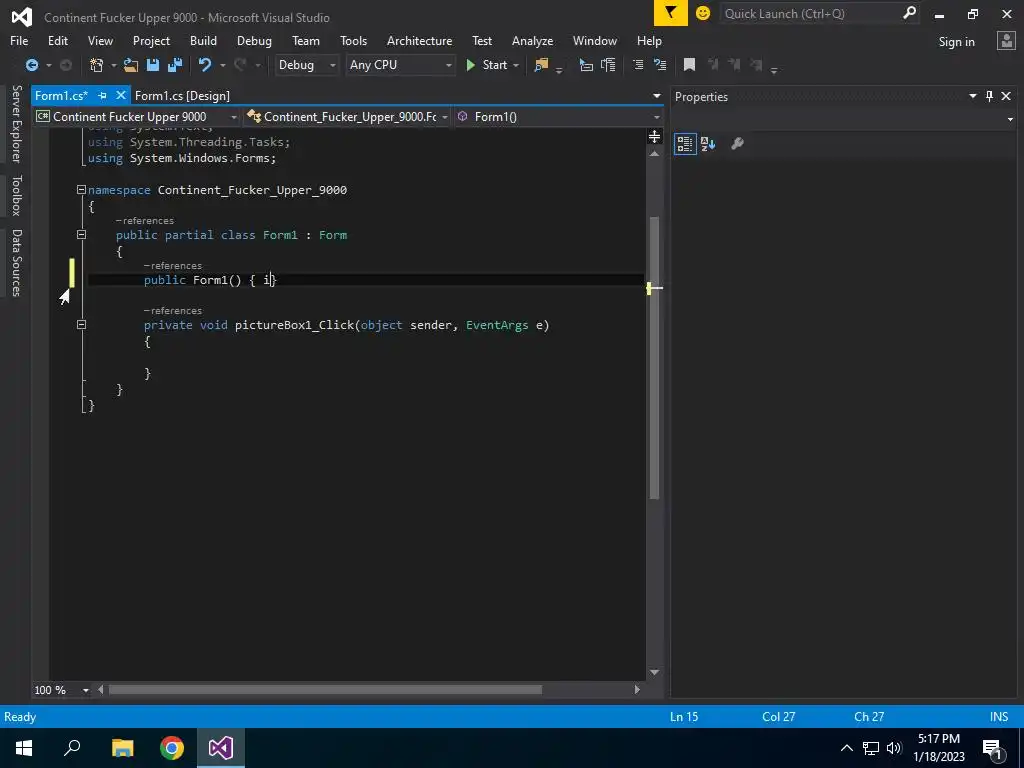The width and height of the screenshot is (1024, 768).
Task: Click the New Project toolbar icon
Action: (97, 65)
